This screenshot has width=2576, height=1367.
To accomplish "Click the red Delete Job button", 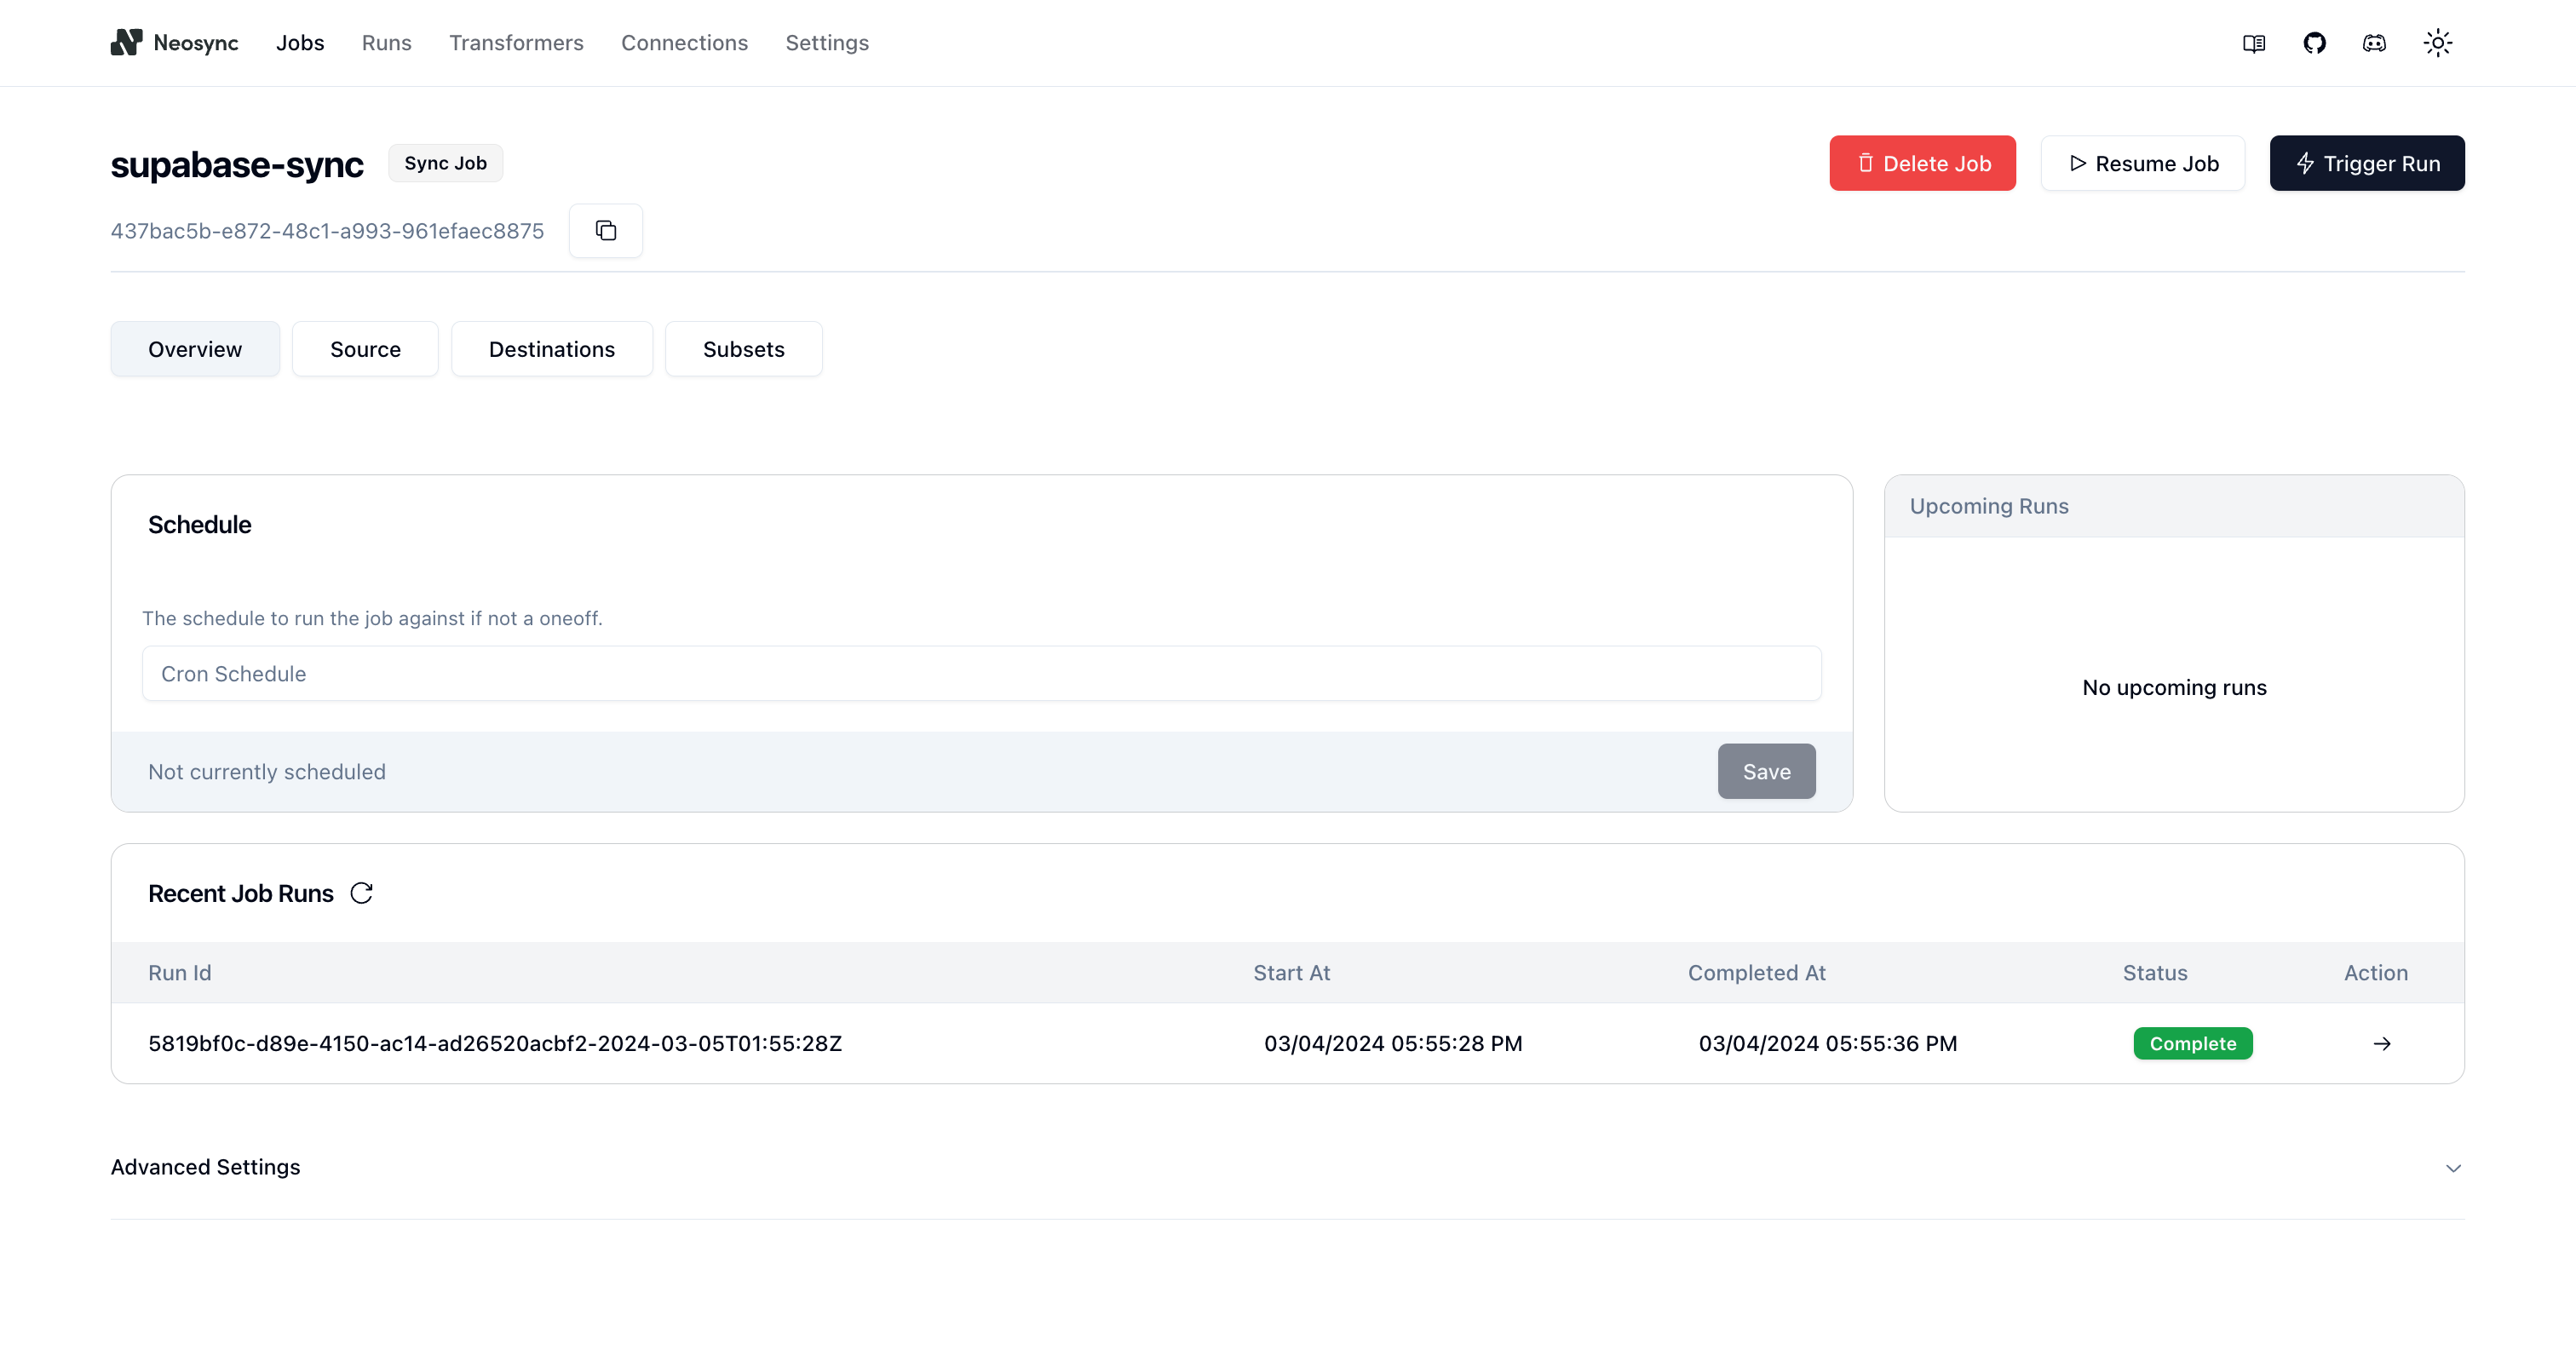I will pos(1922,163).
